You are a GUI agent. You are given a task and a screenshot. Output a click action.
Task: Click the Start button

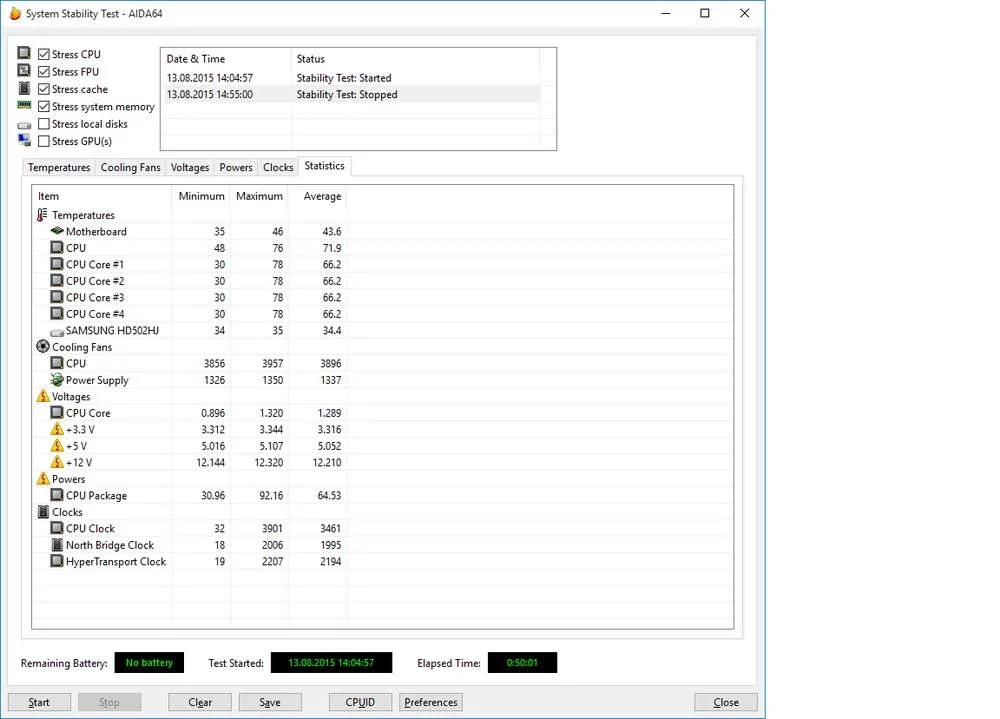pyautogui.click(x=39, y=702)
